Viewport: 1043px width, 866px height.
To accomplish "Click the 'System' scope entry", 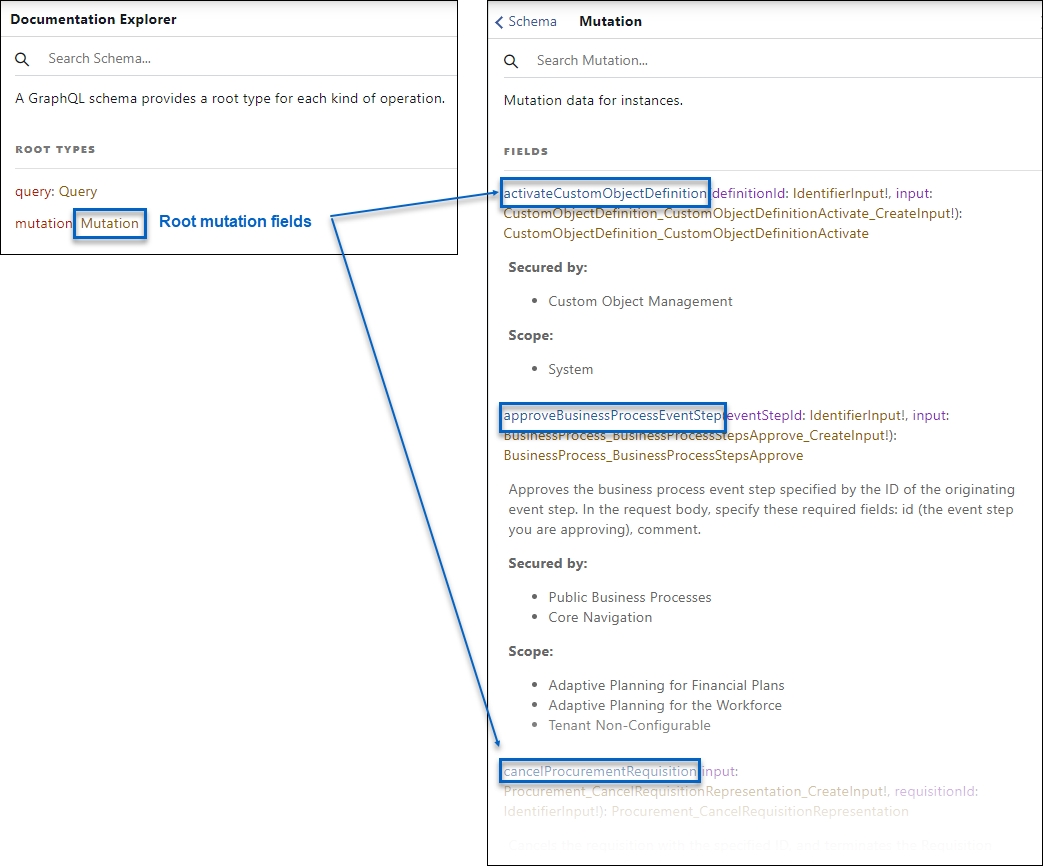I will coord(570,369).
